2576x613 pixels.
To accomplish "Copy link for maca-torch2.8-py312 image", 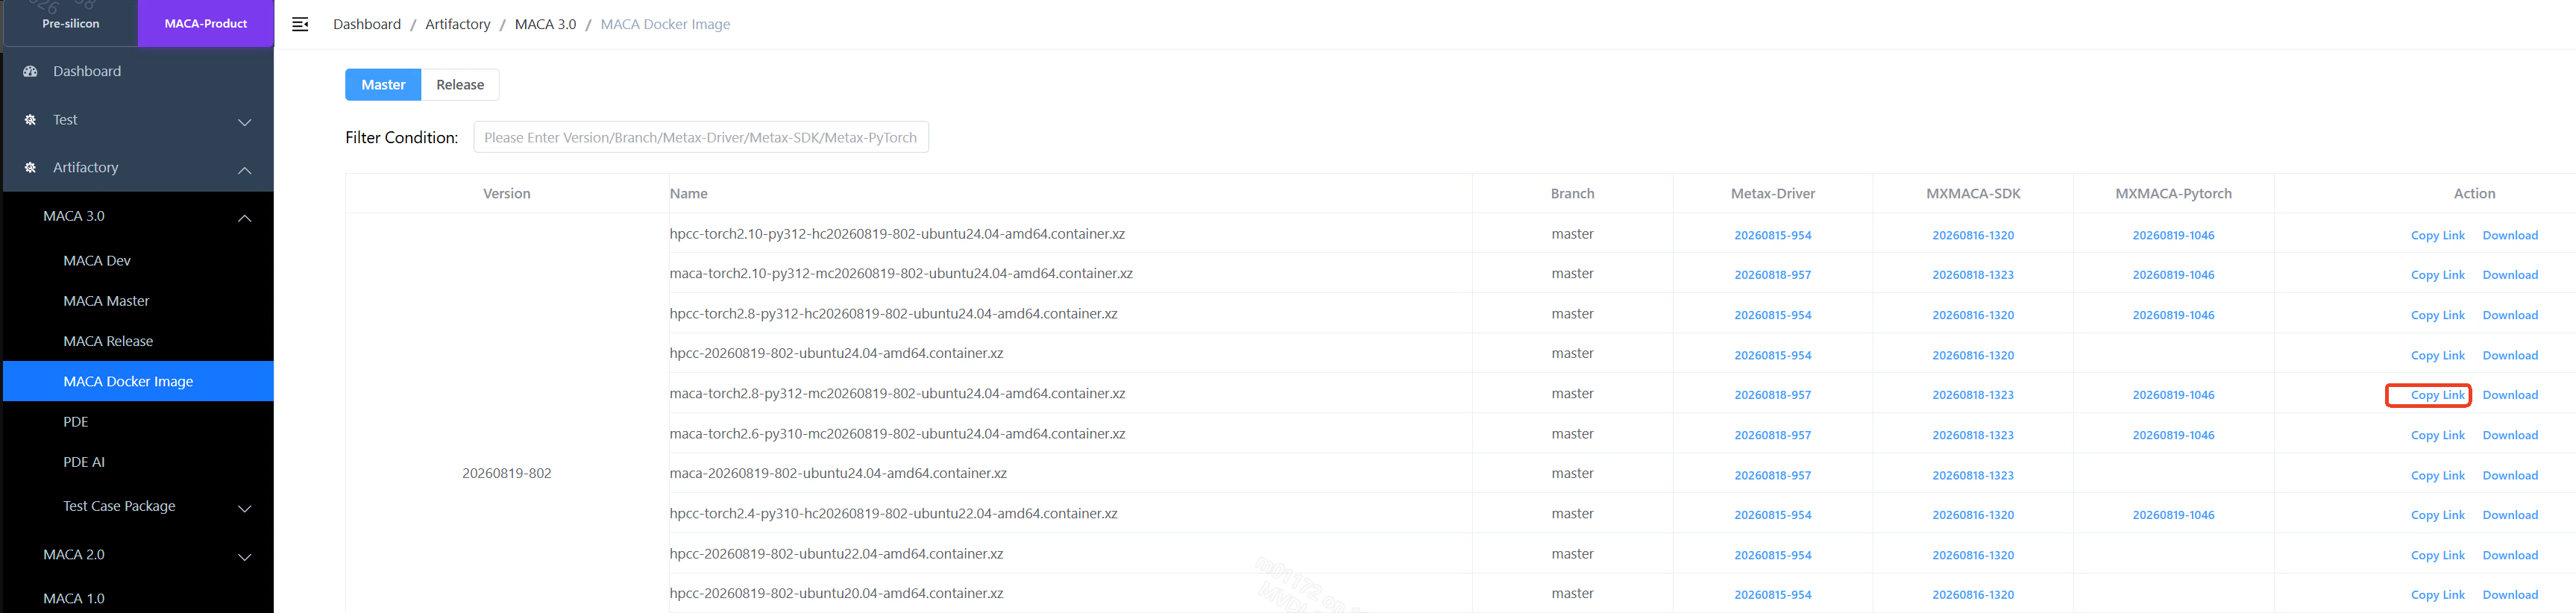I will click(x=2438, y=395).
